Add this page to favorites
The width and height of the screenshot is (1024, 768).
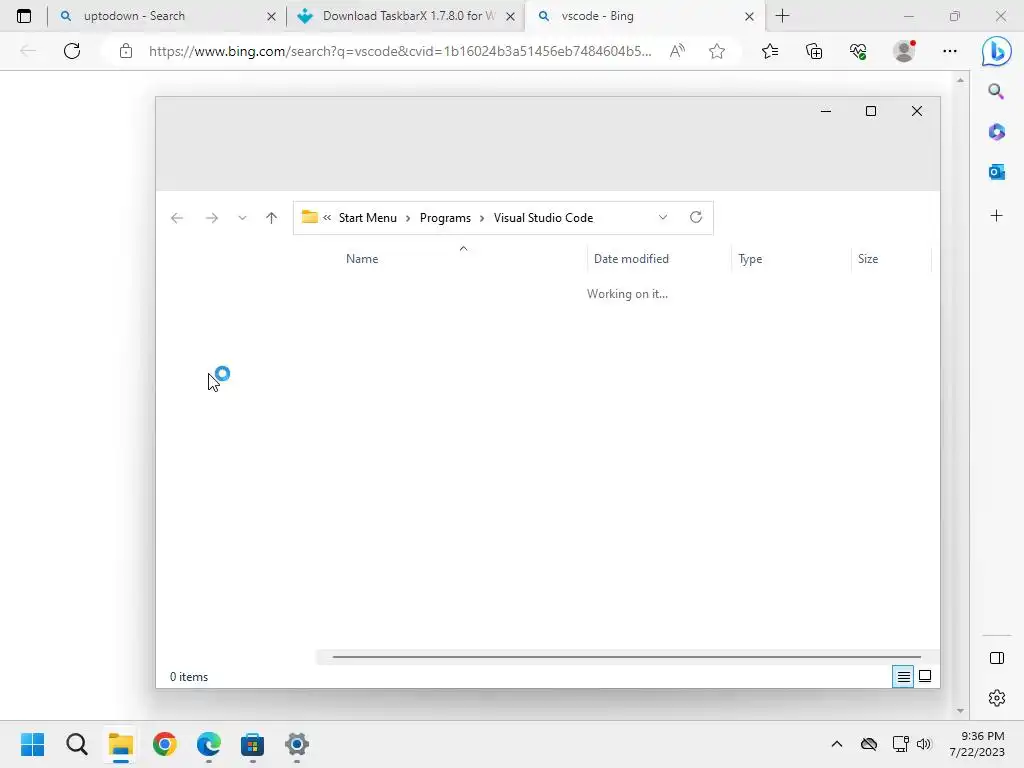pos(717,51)
